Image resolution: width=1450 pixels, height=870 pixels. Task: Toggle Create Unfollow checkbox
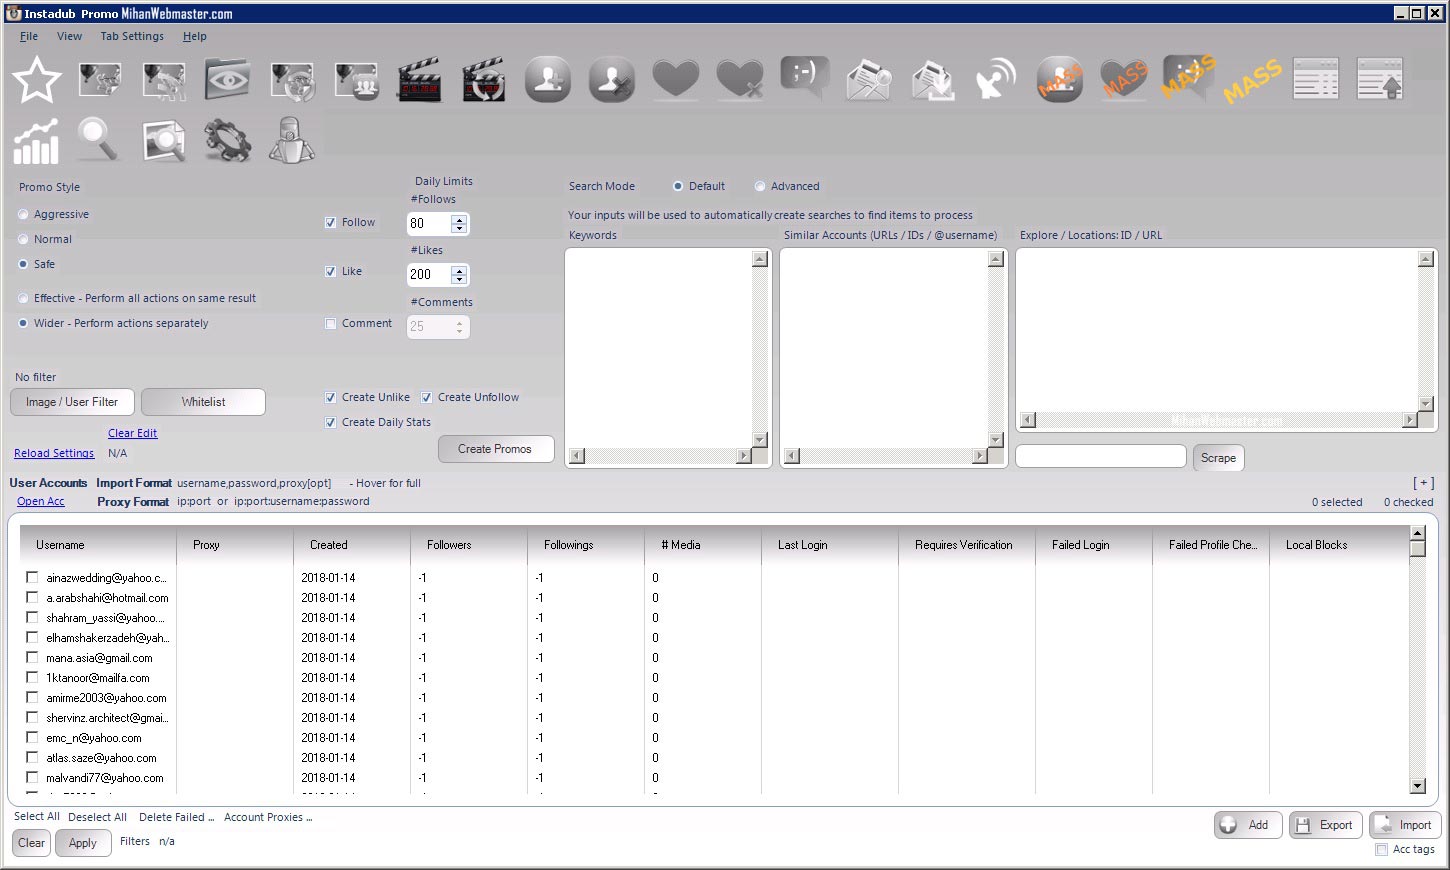point(426,397)
